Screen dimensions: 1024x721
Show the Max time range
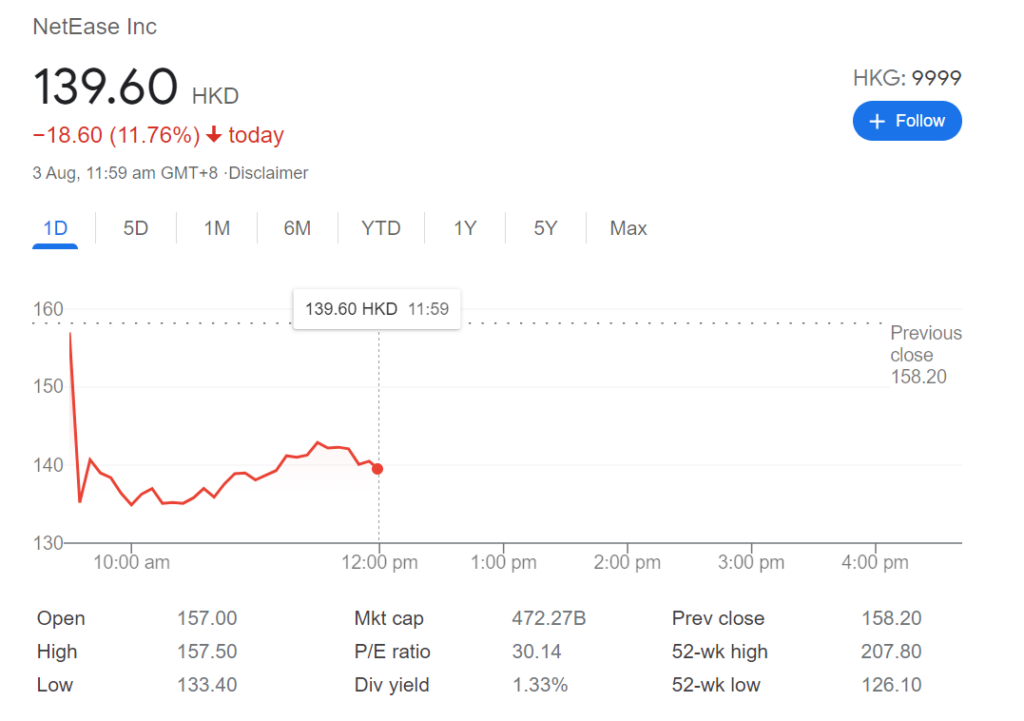point(628,229)
